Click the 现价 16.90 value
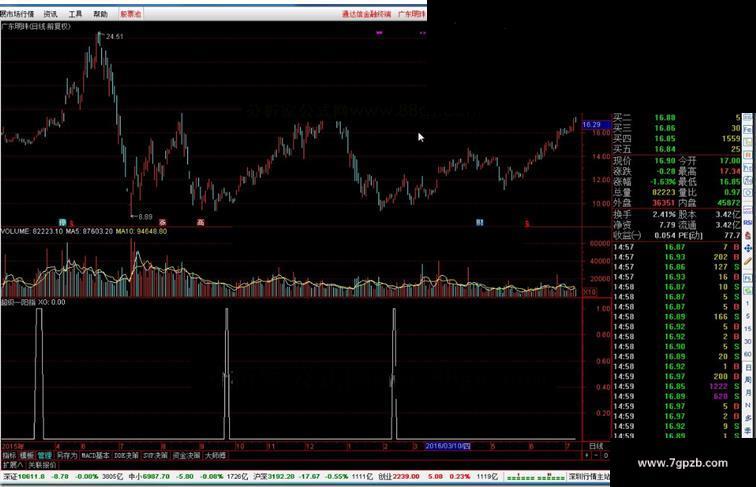The width and height of the screenshot is (756, 487). pos(664,161)
